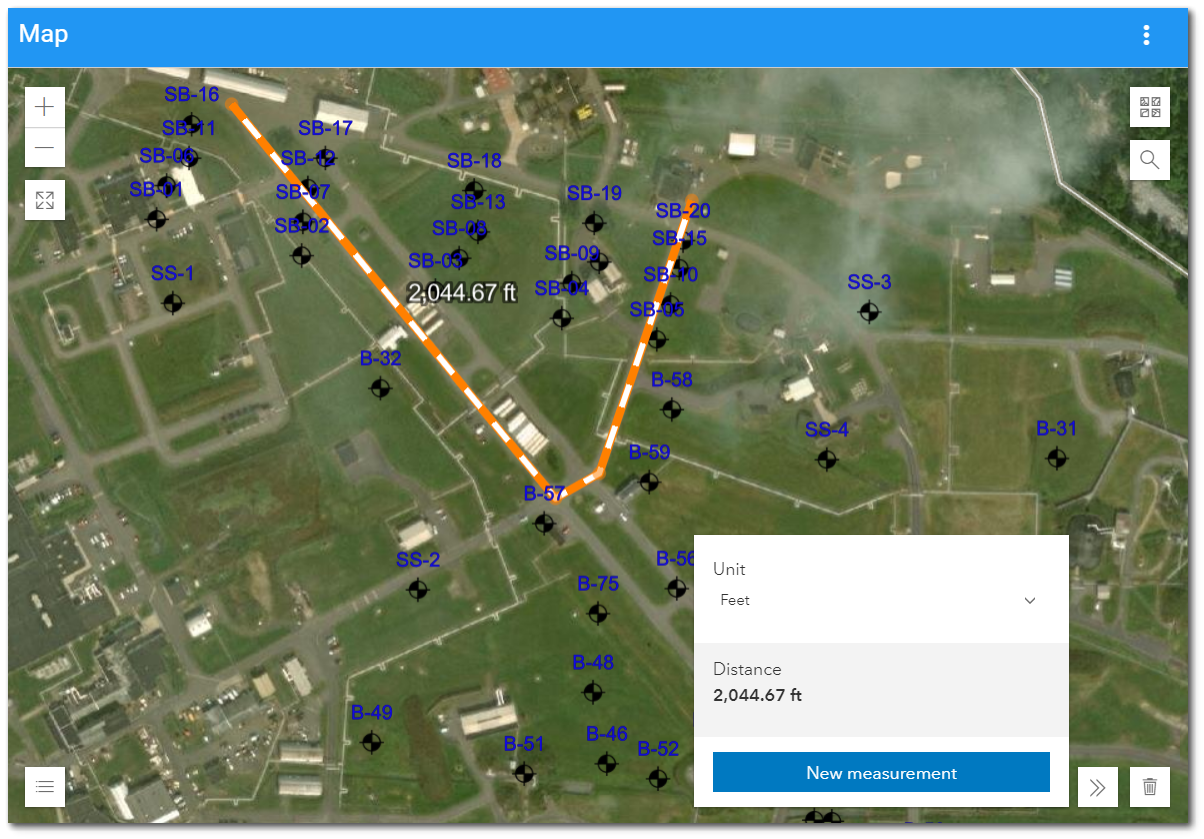
Task: Delete measurement with the trash icon
Action: 1150,786
